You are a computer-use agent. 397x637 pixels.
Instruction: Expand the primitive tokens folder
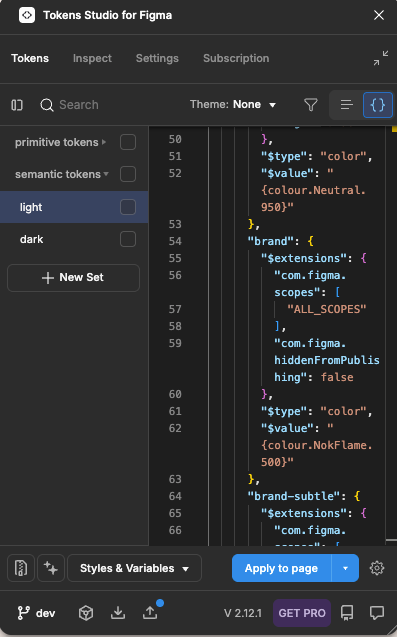[x=104, y=142]
